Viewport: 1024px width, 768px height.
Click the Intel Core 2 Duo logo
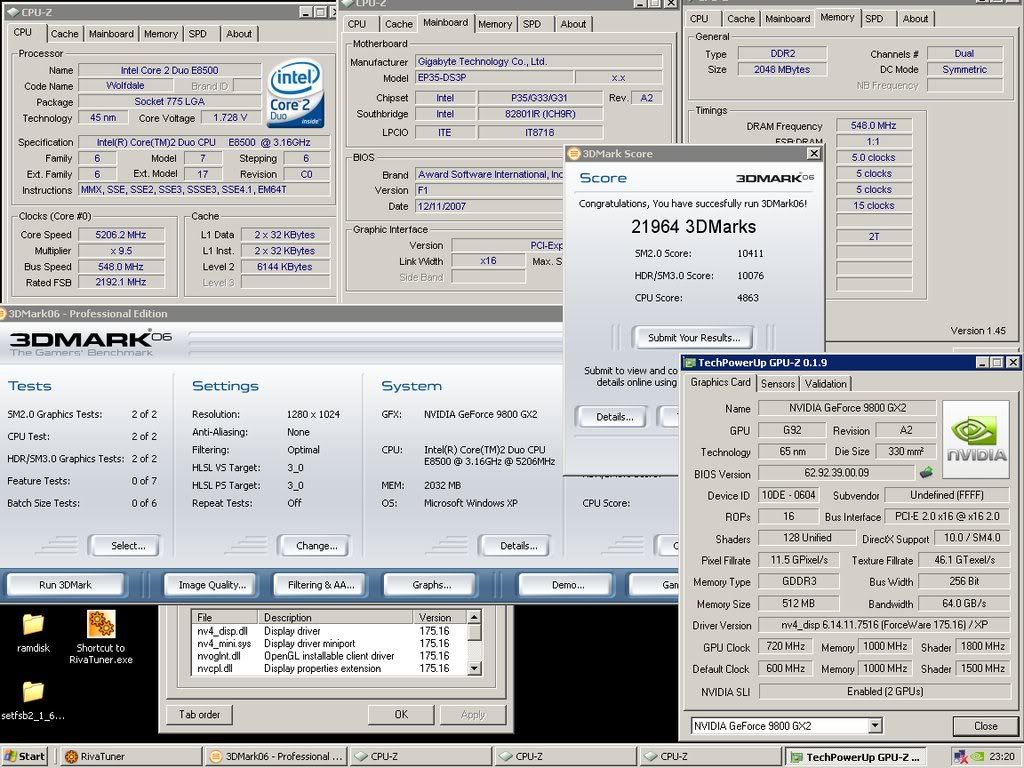tap(295, 93)
